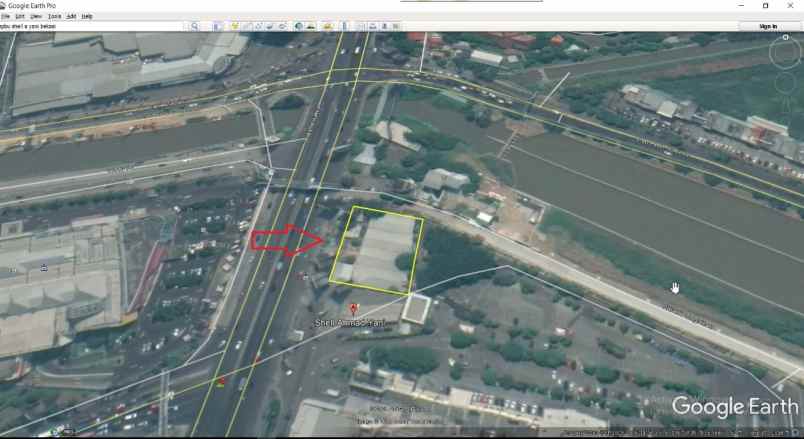Open the Add menu
Screen dimensions: 804x439
point(71,16)
